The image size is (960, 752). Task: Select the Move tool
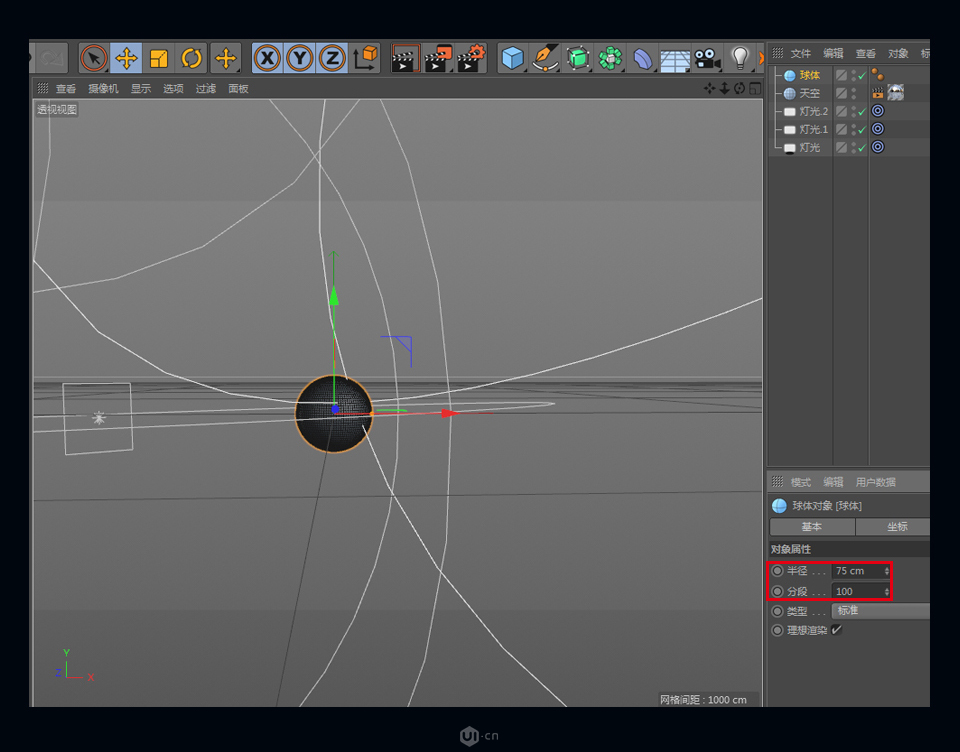(125, 58)
